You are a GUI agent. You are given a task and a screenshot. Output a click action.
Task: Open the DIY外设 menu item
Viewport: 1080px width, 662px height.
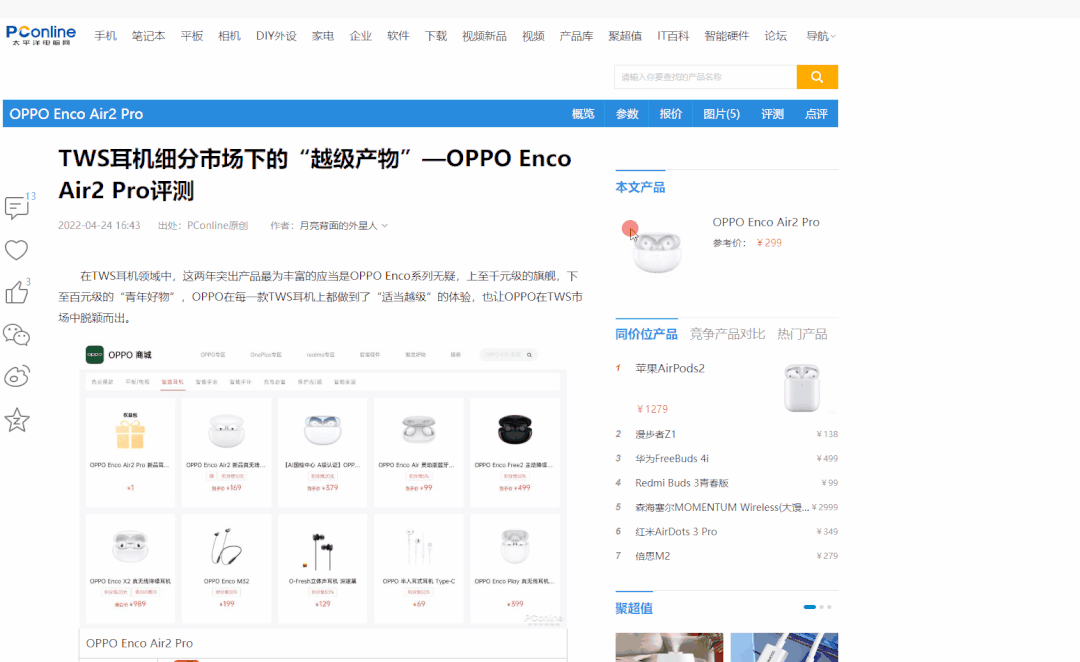point(276,36)
